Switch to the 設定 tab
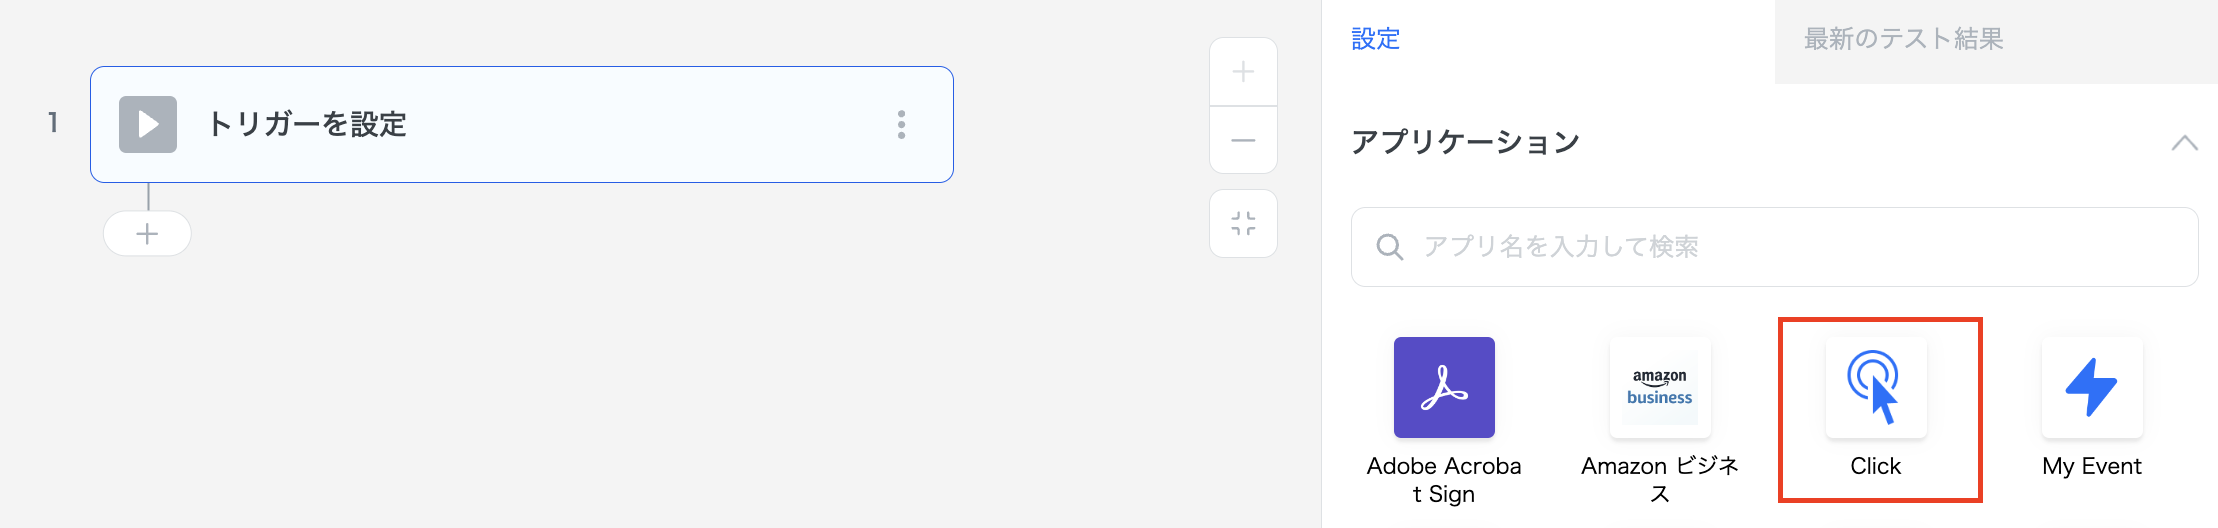This screenshot has width=2218, height=528. pyautogui.click(x=1376, y=39)
